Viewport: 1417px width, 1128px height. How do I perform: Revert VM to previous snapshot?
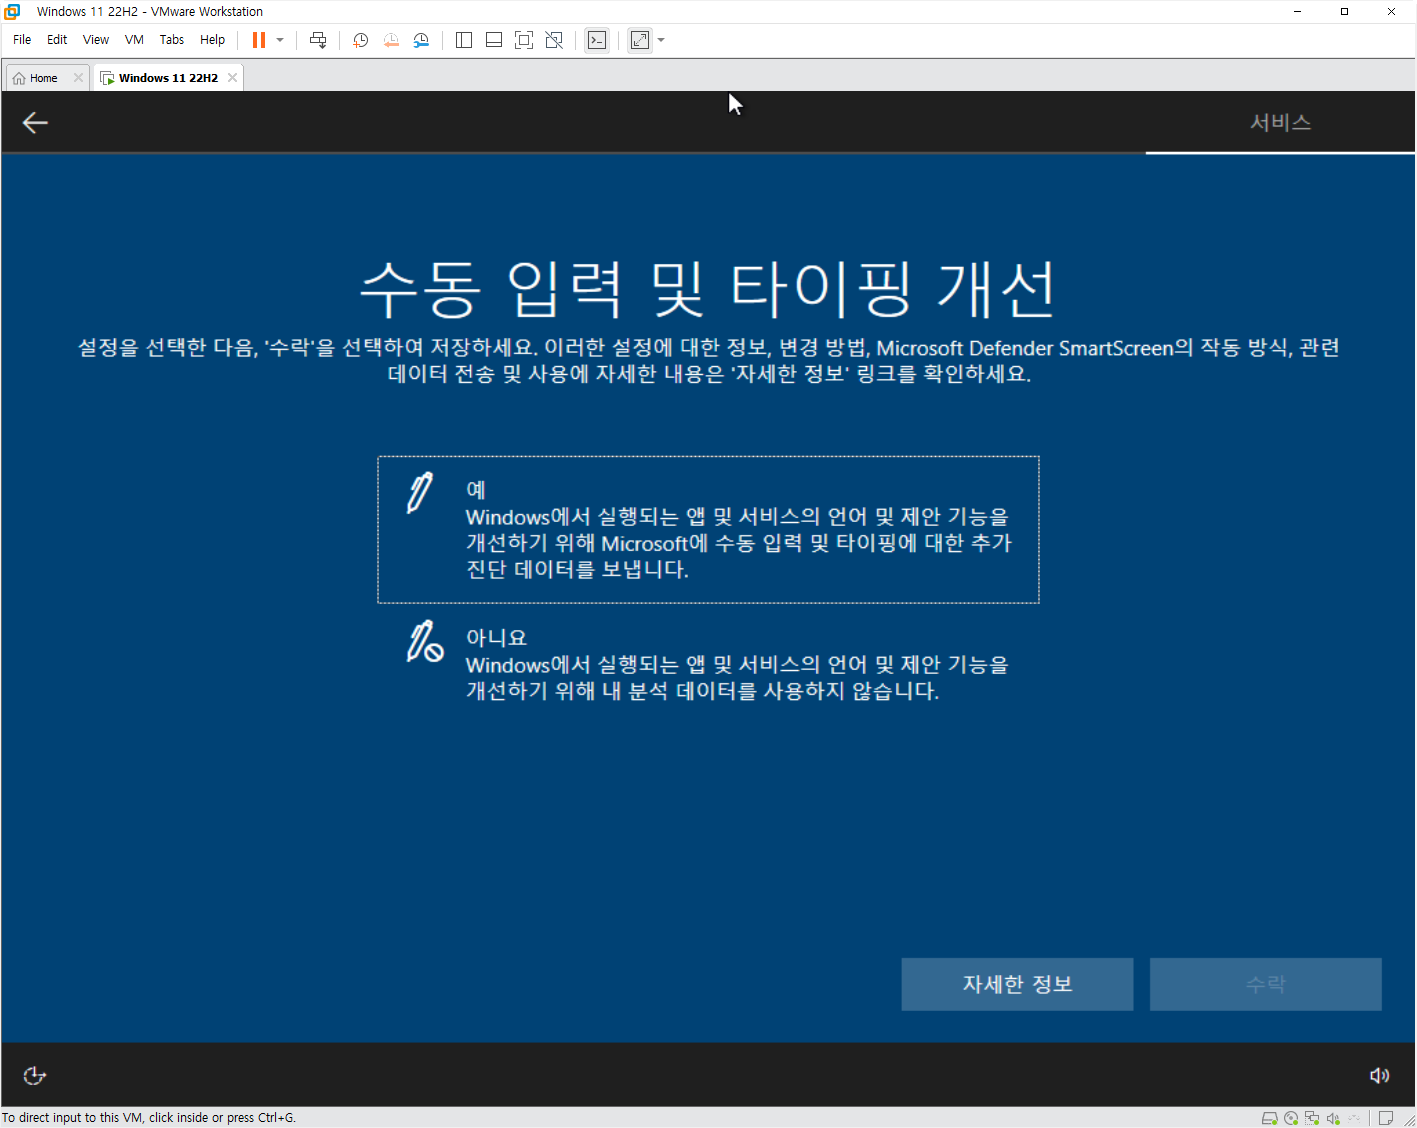point(391,40)
